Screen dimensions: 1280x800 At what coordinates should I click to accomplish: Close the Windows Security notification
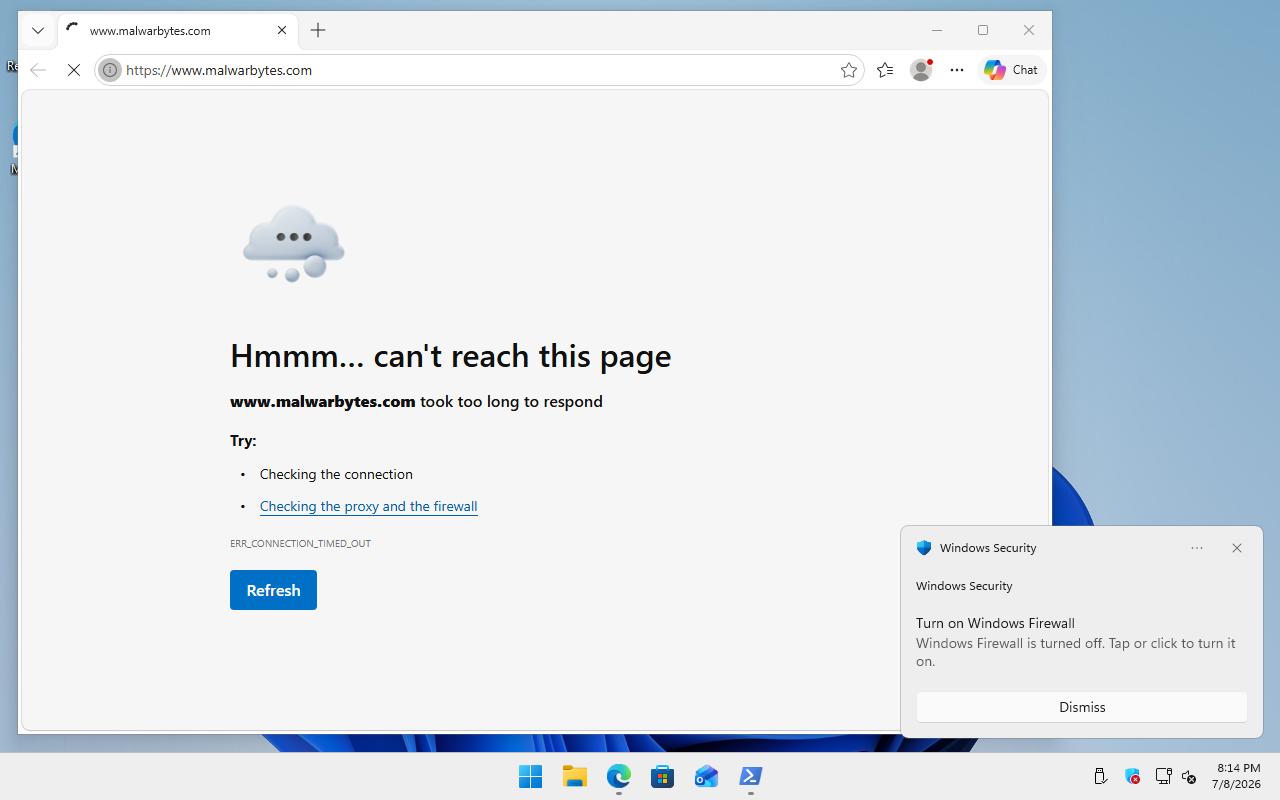point(1237,548)
